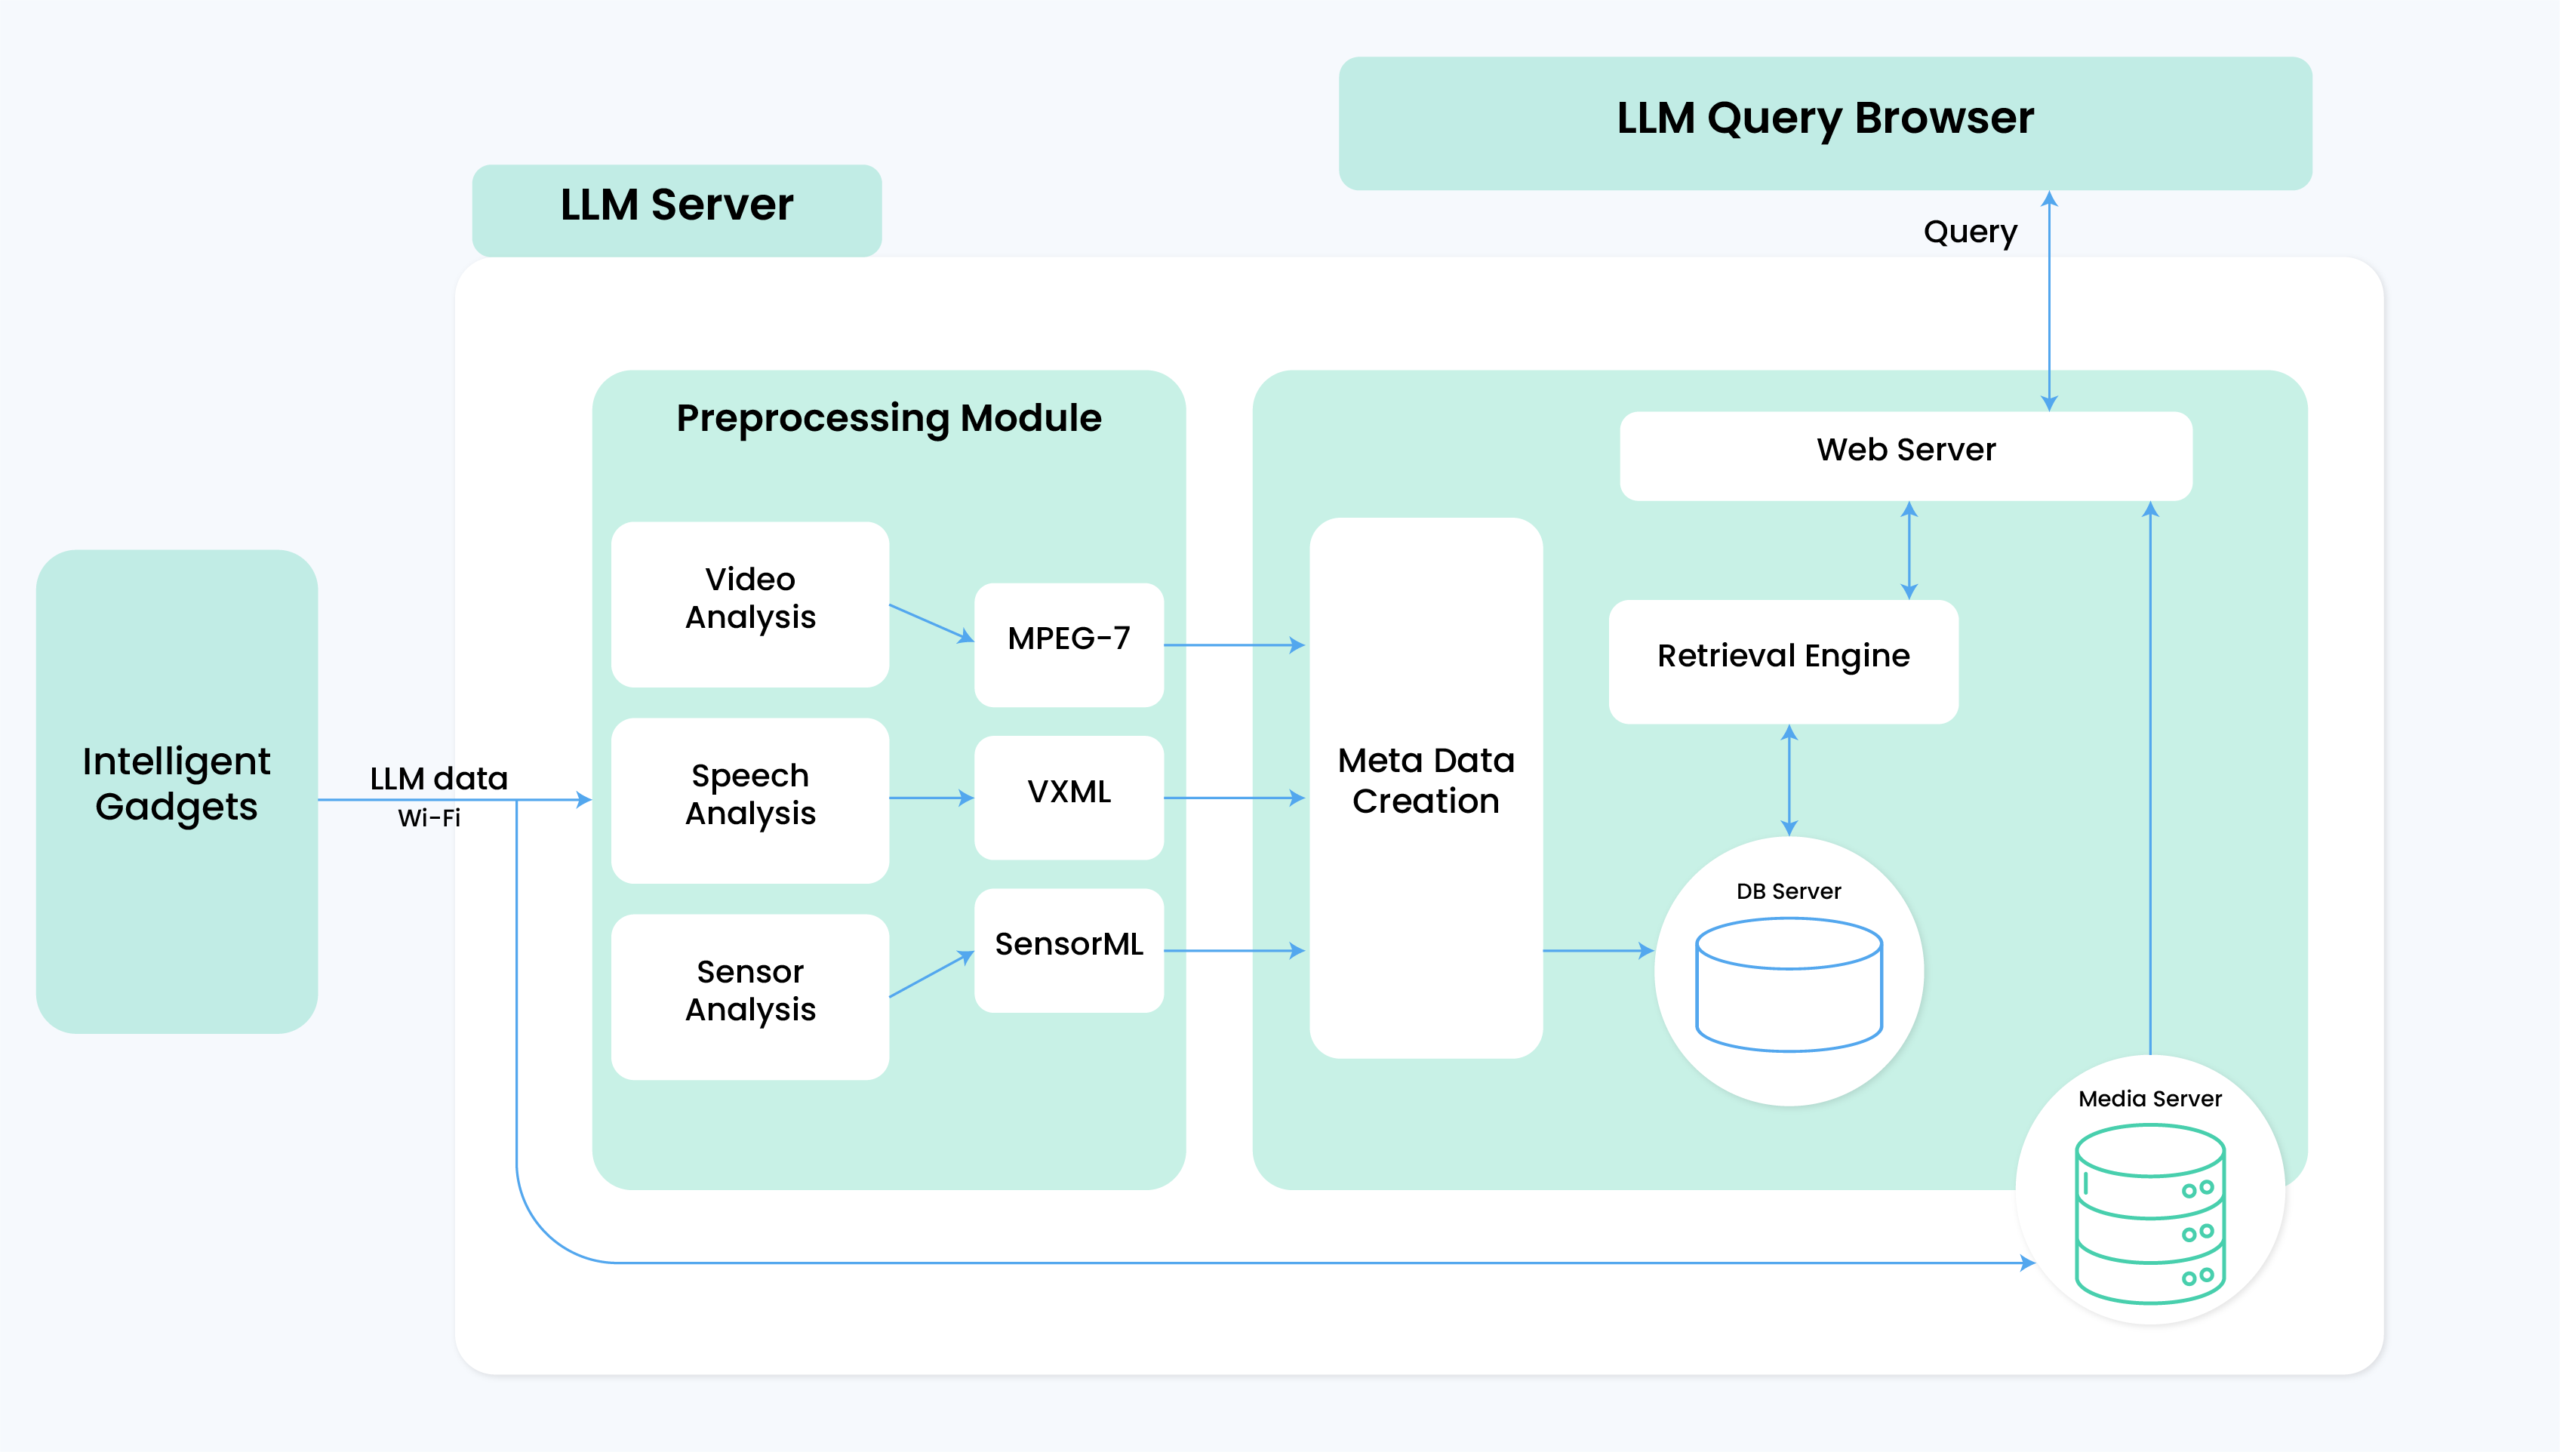The image size is (2560, 1452).
Task: Select the SensorML box
Action: pos(1069,950)
